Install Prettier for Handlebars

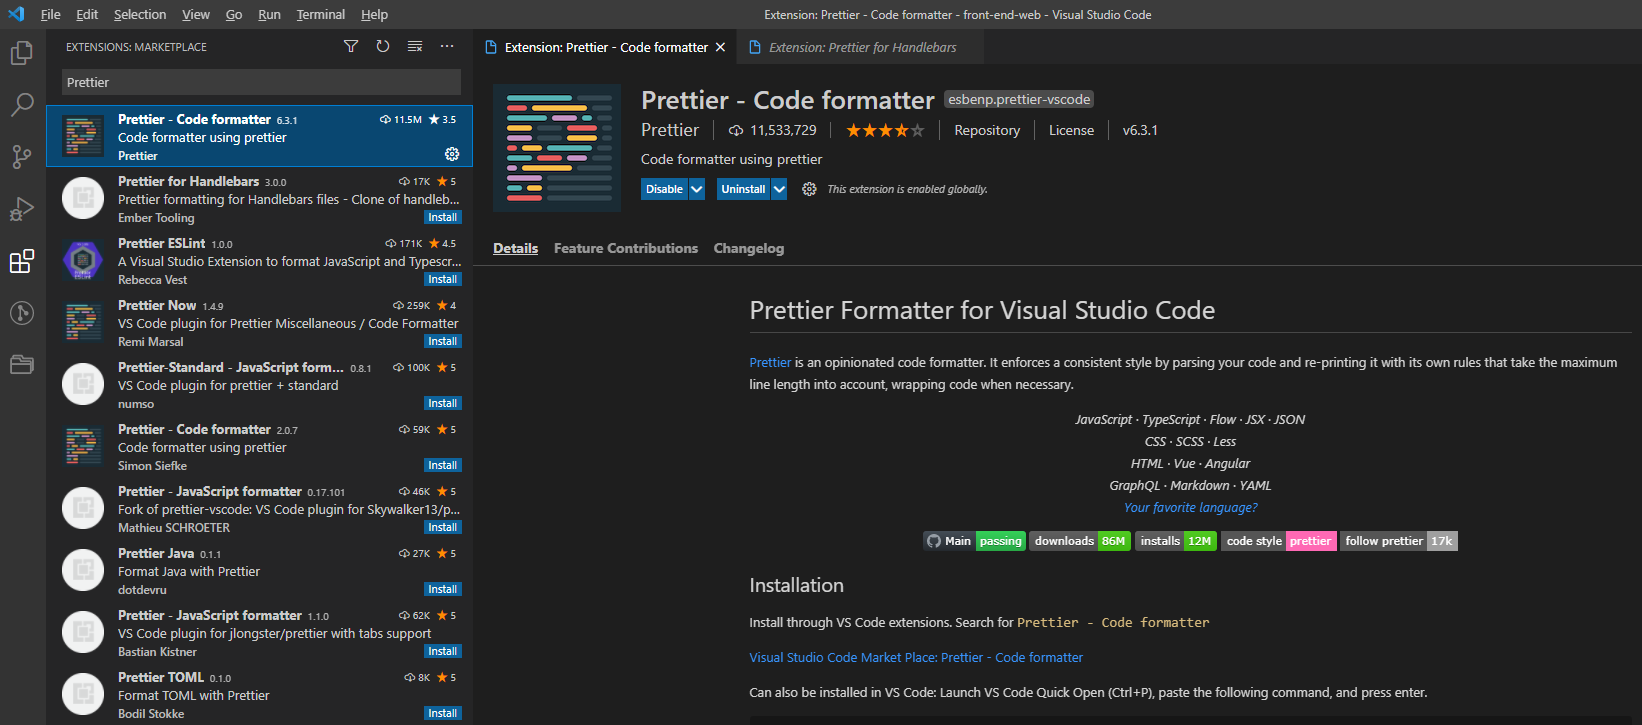tap(442, 217)
